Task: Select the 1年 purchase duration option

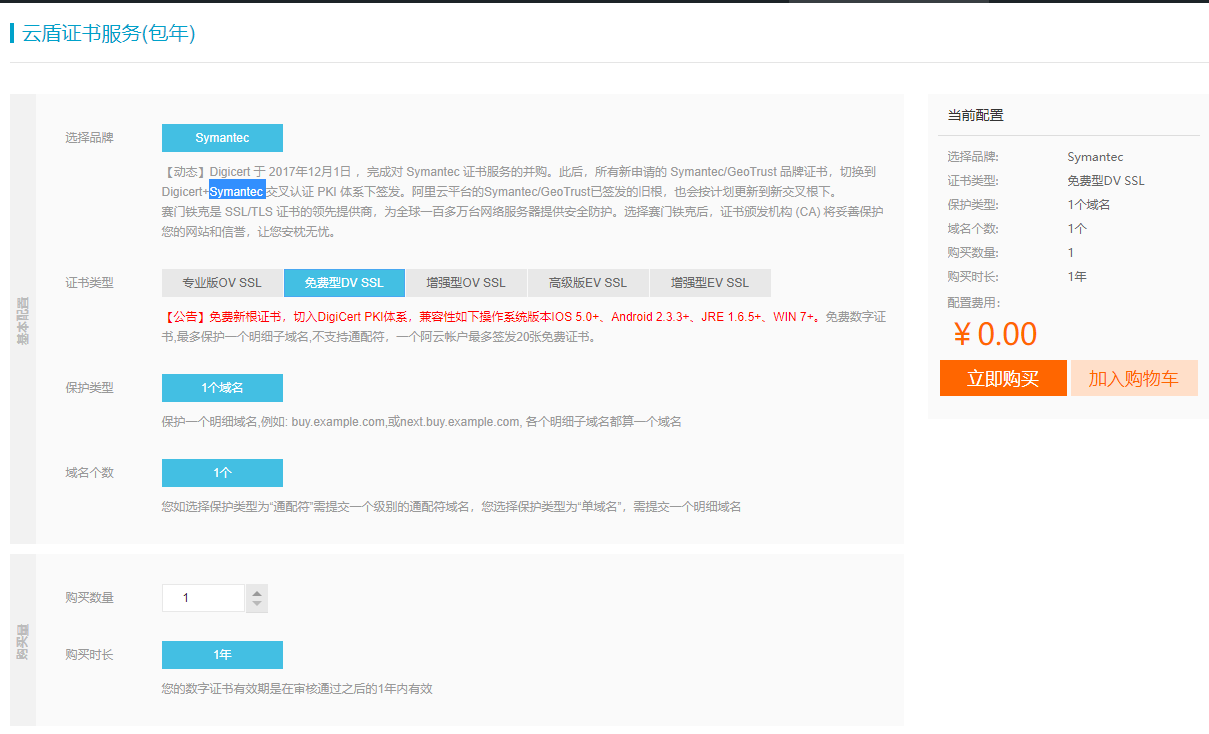Action: click(x=222, y=655)
